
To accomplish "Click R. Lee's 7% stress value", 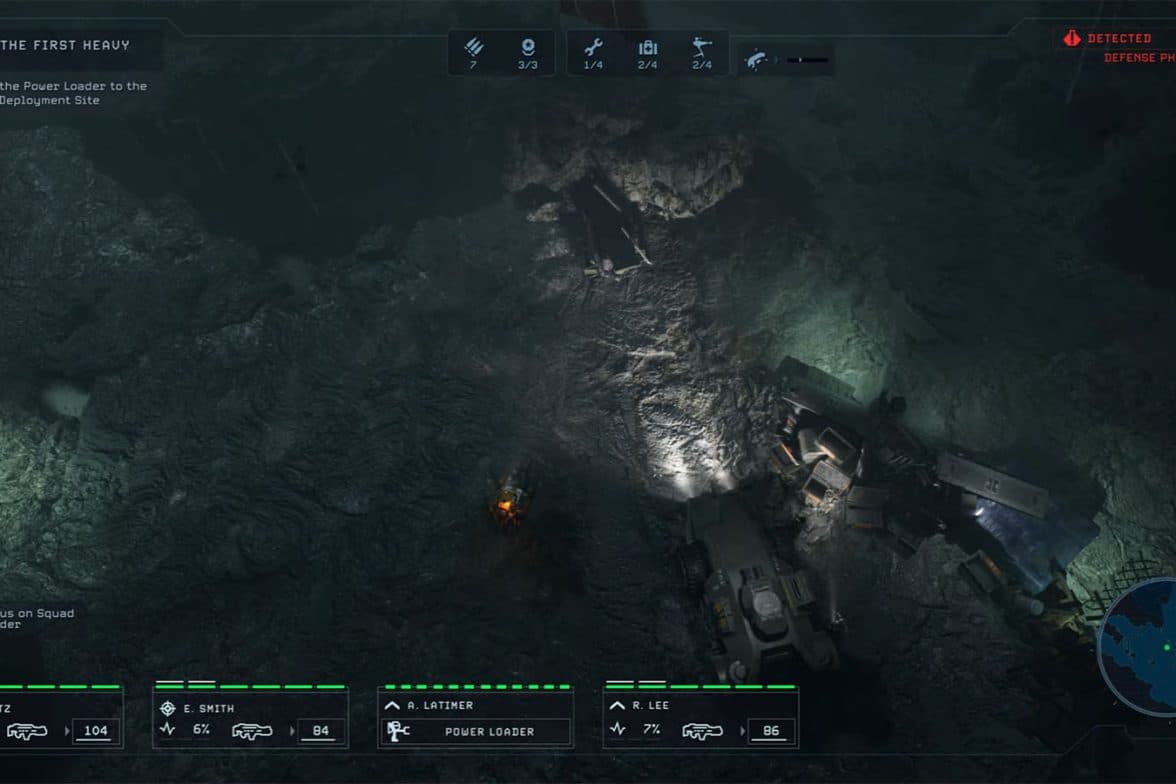I will pyautogui.click(x=651, y=729).
